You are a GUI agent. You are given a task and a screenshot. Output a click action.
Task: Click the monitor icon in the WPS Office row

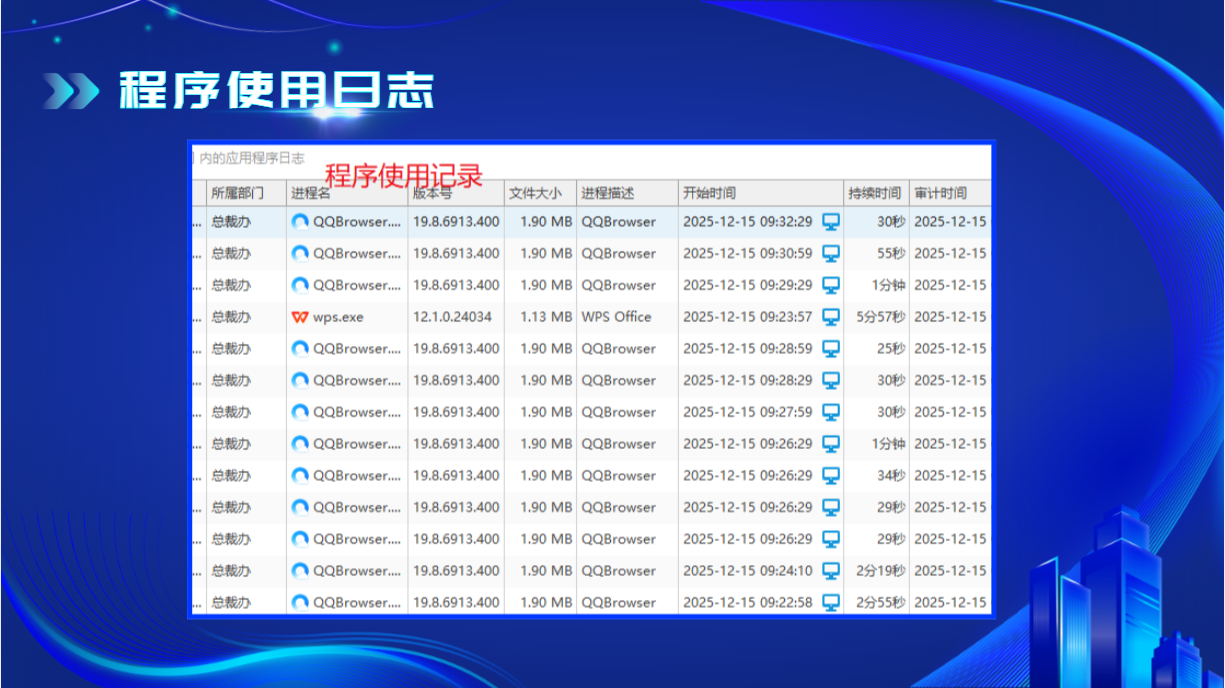click(831, 317)
